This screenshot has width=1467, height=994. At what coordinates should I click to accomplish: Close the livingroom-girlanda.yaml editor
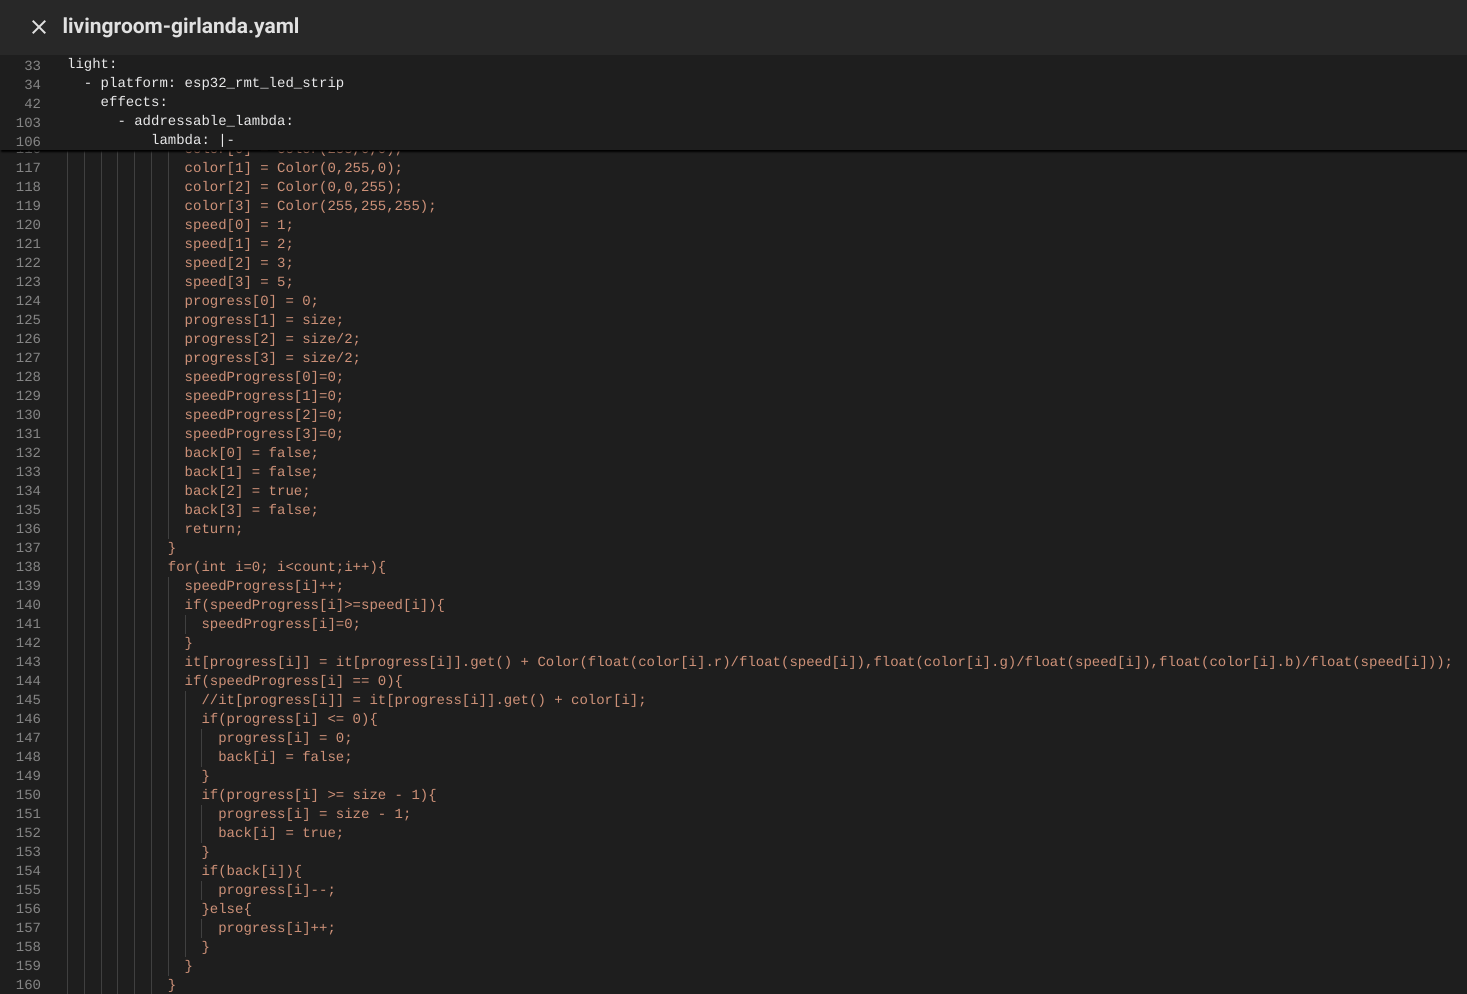[x=39, y=27]
